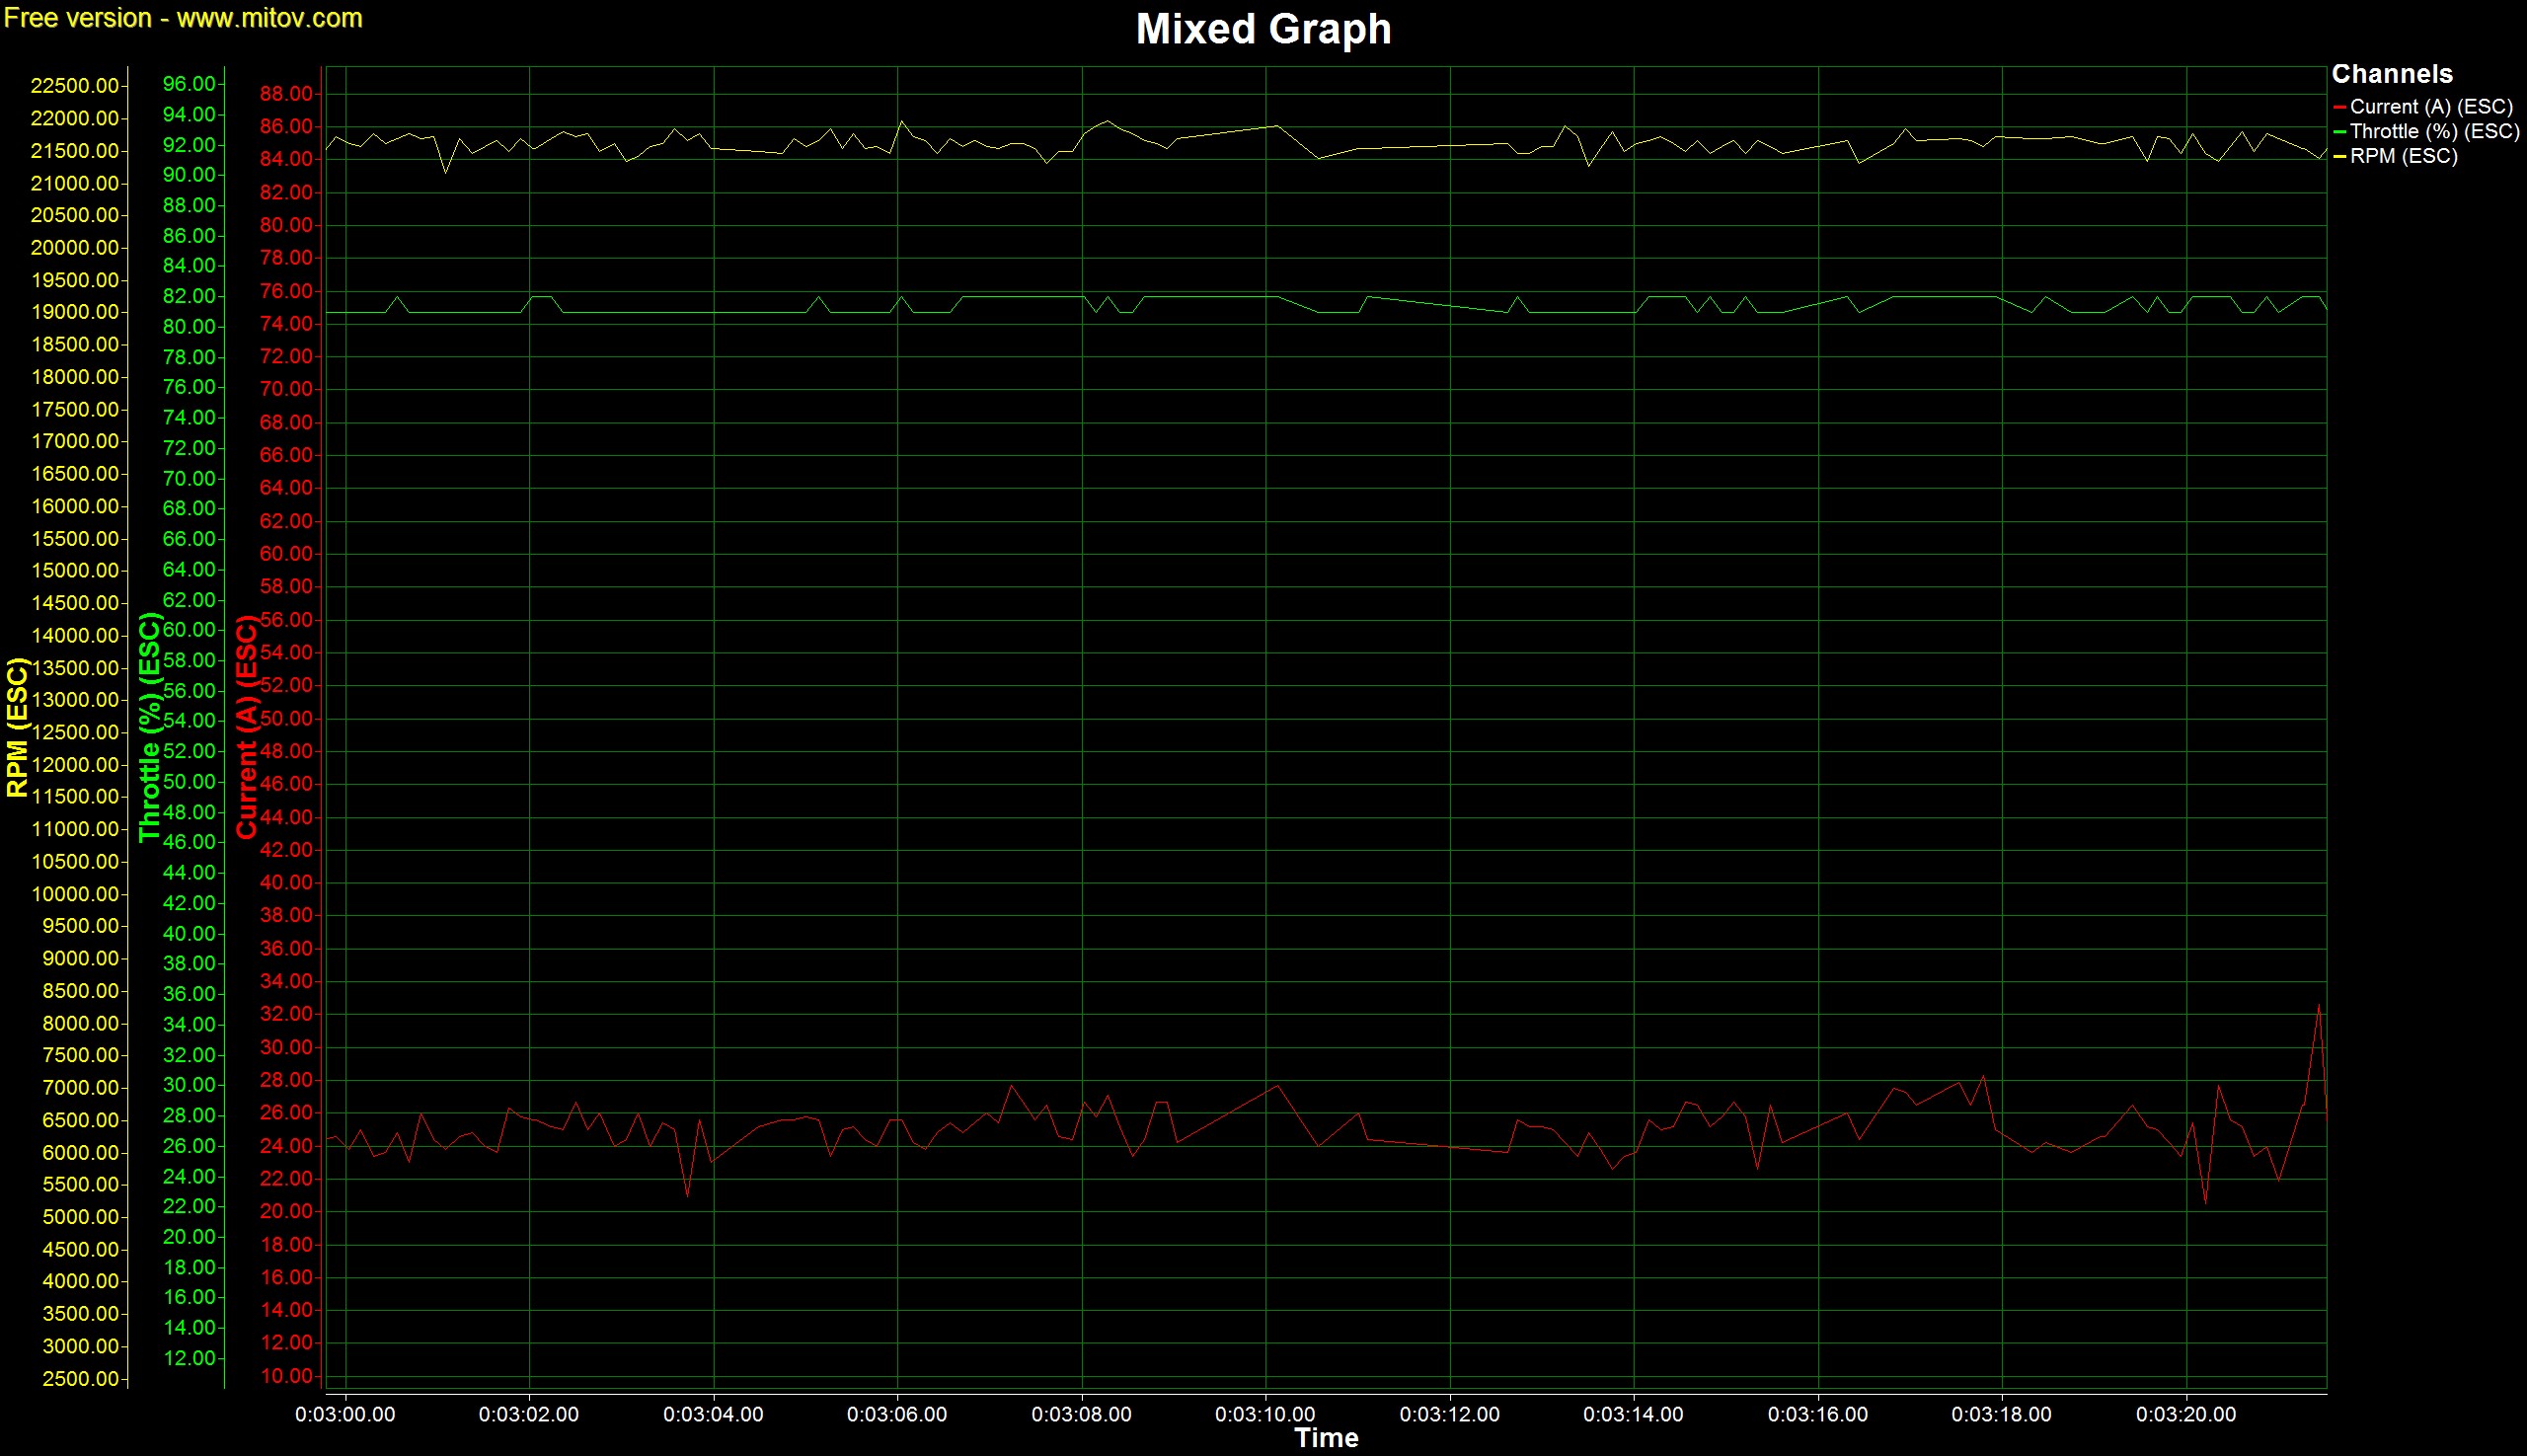Viewport: 2527px width, 1456px height.
Task: Click the green Throttle (%) (ESC) axis title
Action: point(150,727)
